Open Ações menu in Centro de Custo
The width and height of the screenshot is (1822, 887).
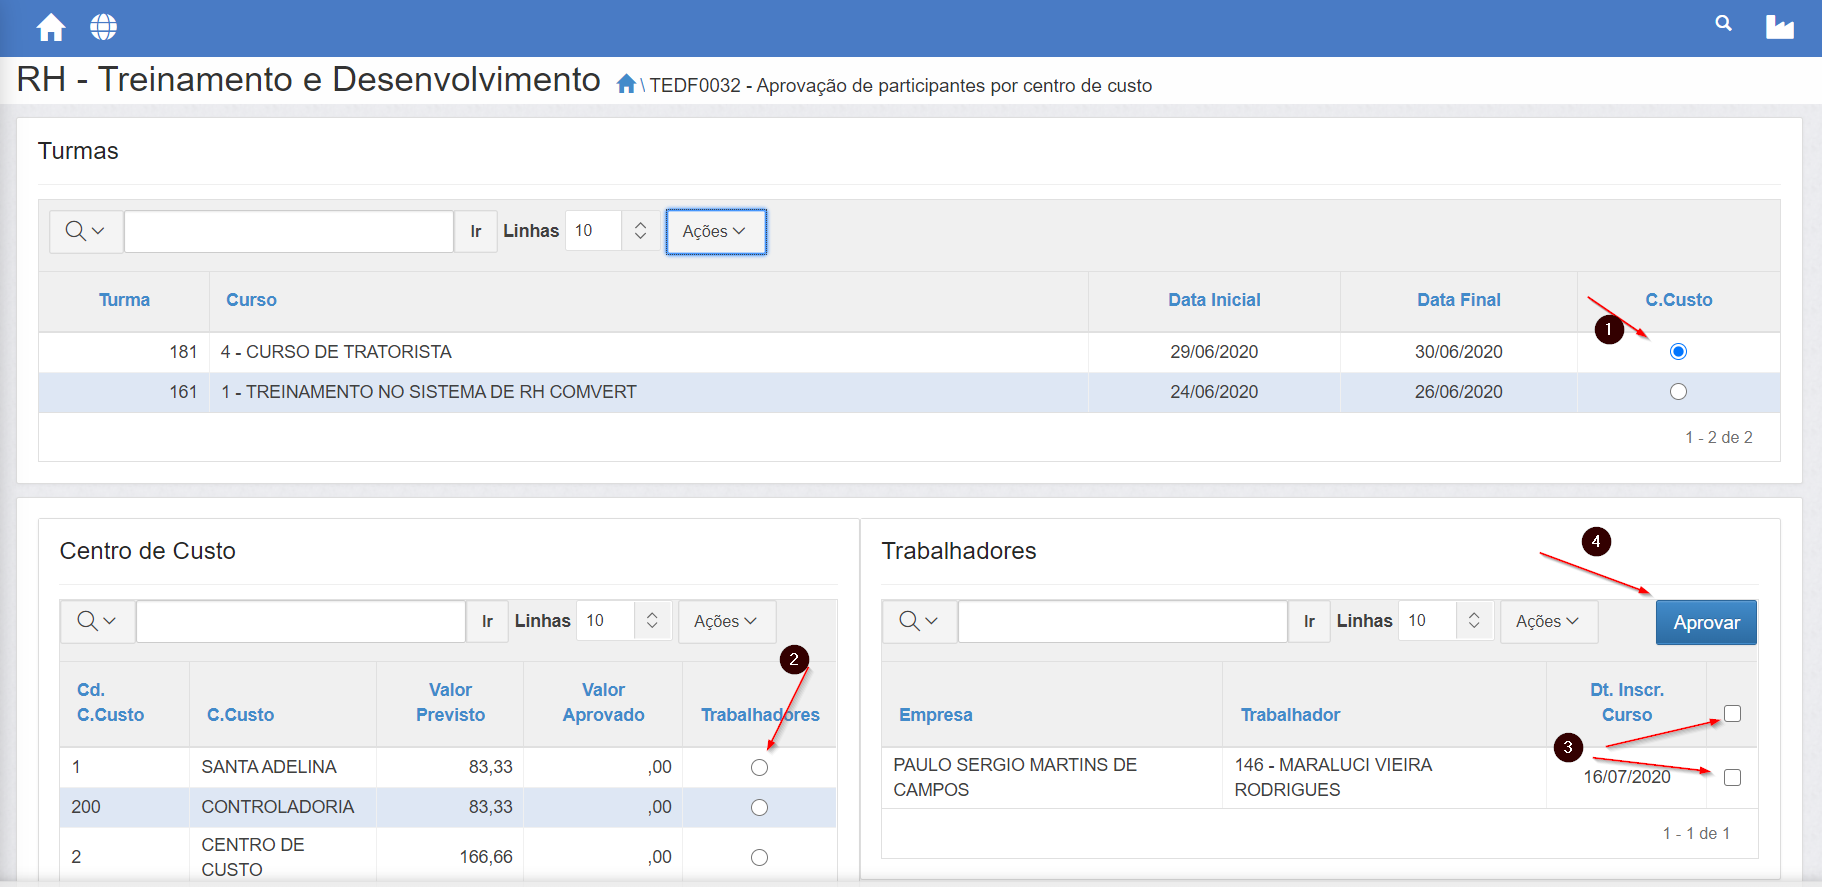(x=727, y=621)
